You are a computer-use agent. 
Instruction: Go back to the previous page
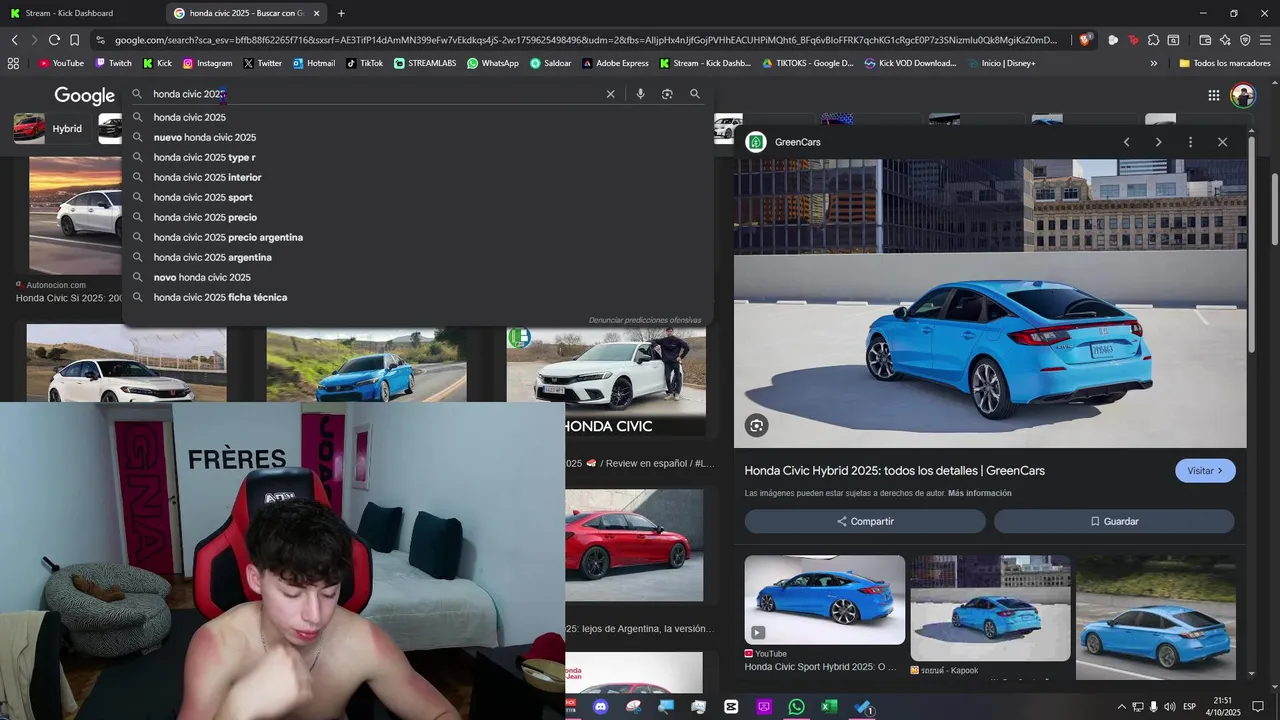pos(14,40)
